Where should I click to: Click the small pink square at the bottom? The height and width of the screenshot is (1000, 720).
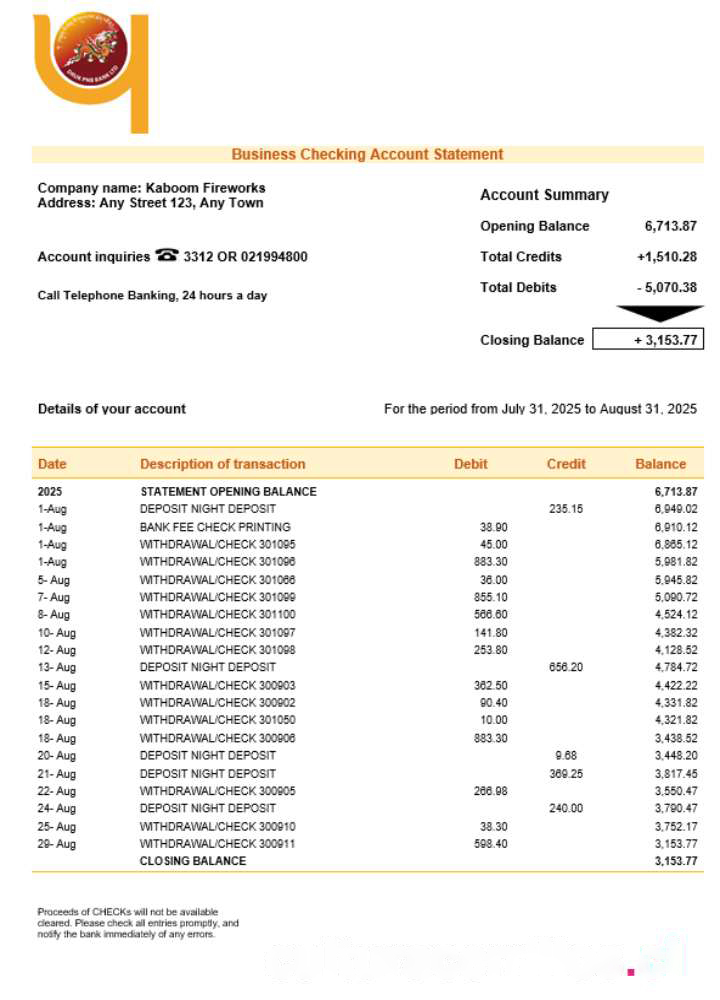[x=631, y=971]
